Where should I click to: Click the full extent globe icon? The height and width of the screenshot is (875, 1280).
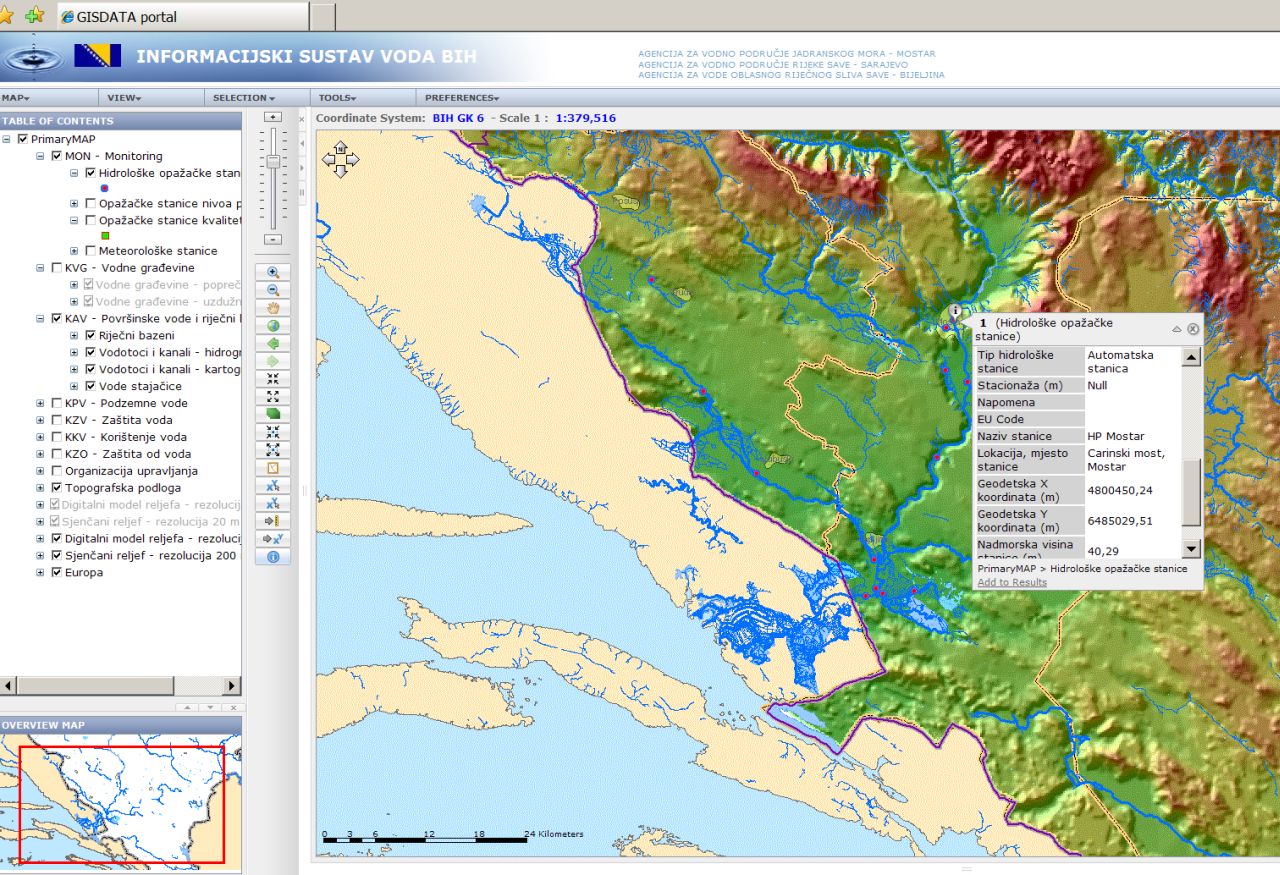273,326
